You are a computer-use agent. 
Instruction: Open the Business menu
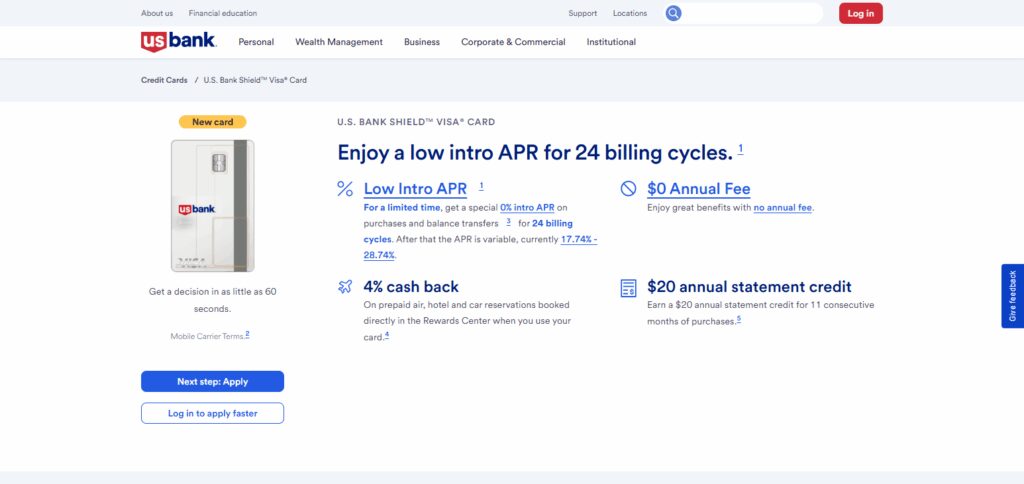pos(422,42)
